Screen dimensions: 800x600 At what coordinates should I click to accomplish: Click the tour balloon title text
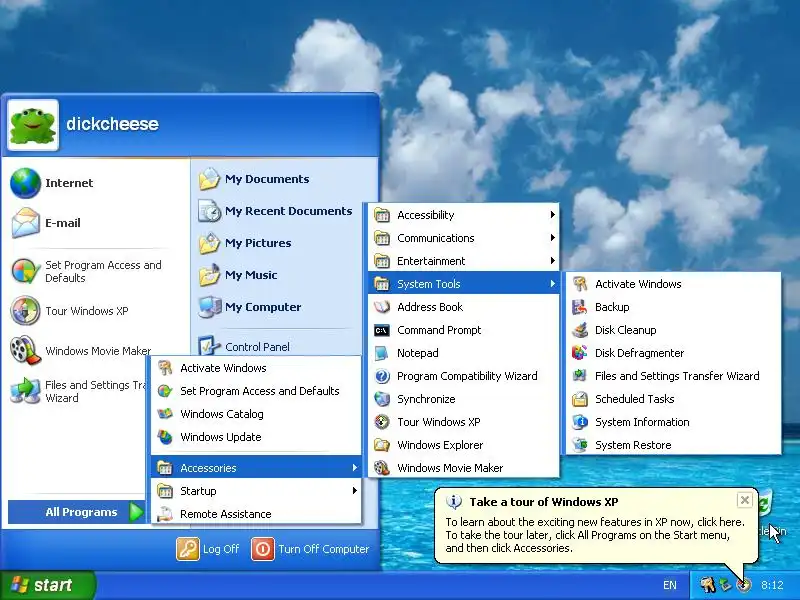pos(544,502)
